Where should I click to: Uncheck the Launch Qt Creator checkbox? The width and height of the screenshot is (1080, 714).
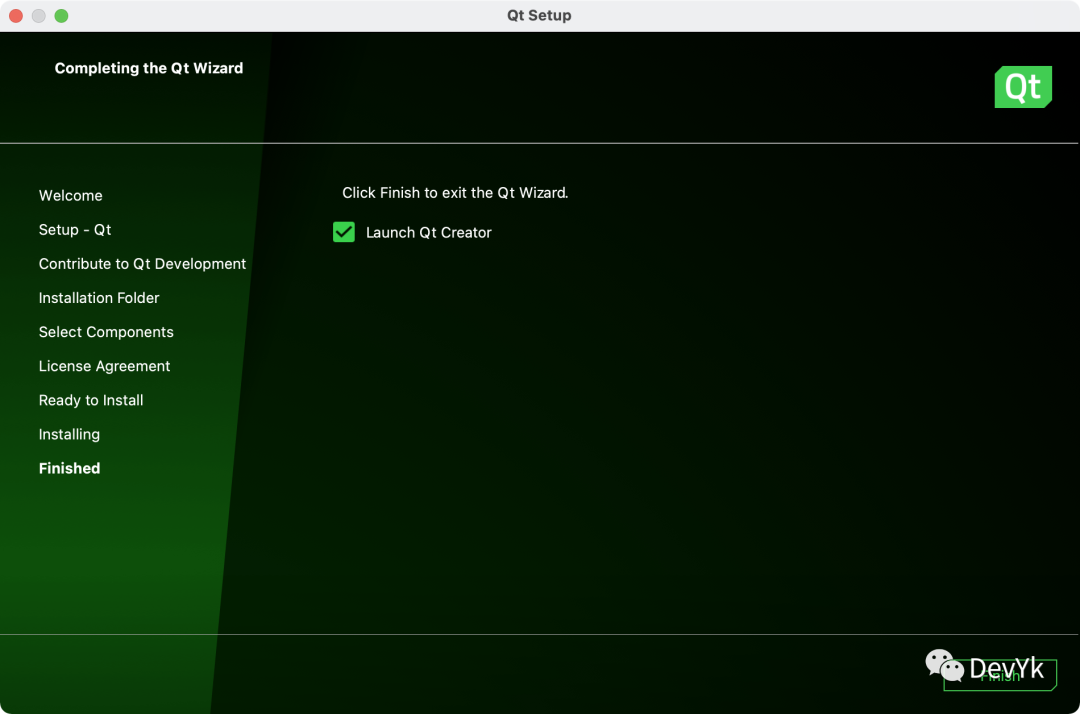click(344, 232)
